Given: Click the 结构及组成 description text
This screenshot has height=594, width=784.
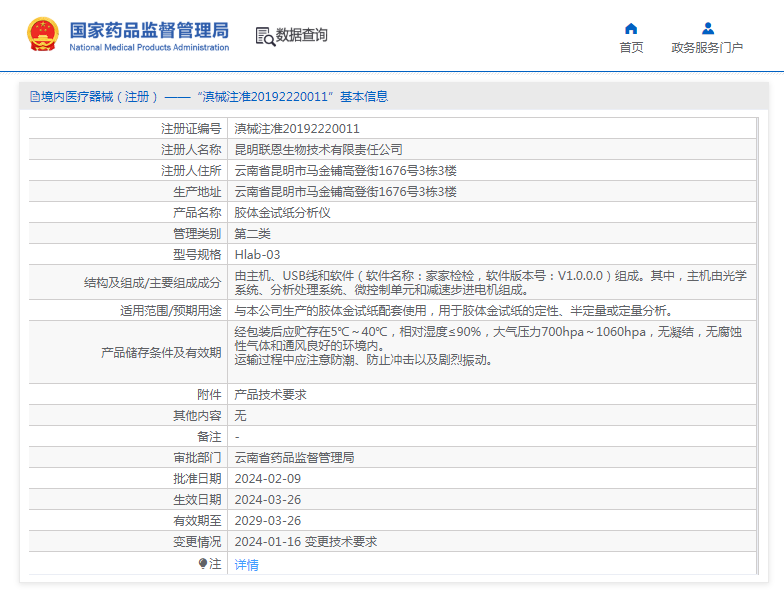Looking at the screenshot, I should coord(490,283).
